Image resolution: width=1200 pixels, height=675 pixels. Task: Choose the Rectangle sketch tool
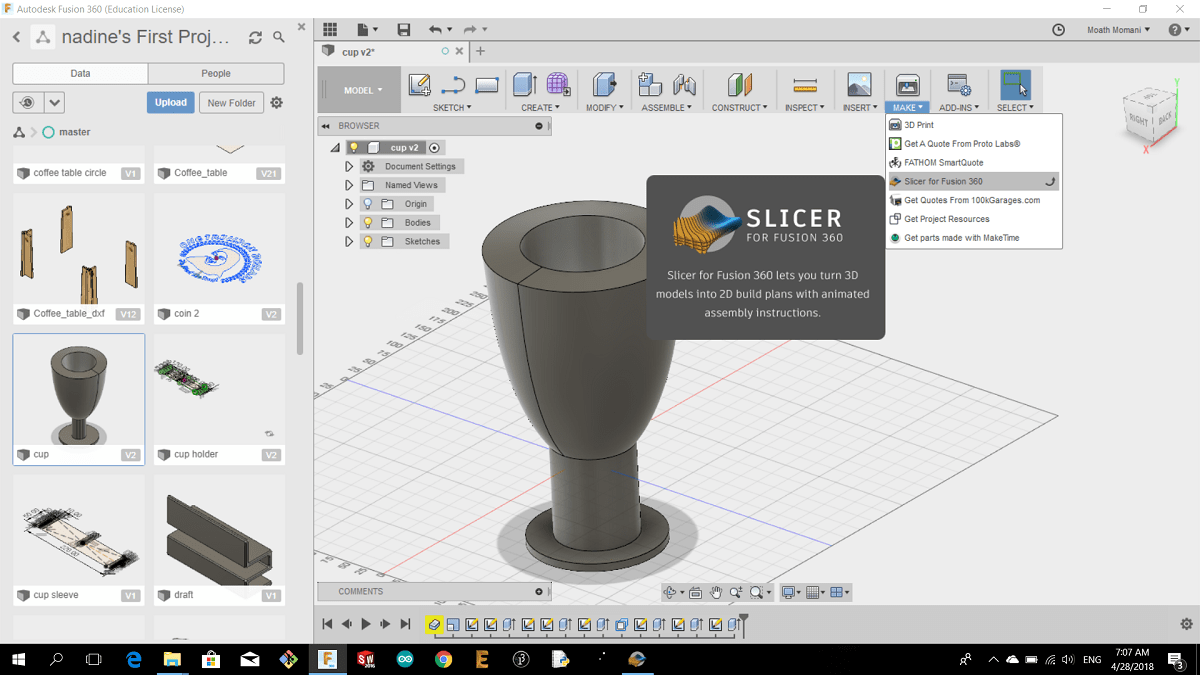(x=487, y=85)
